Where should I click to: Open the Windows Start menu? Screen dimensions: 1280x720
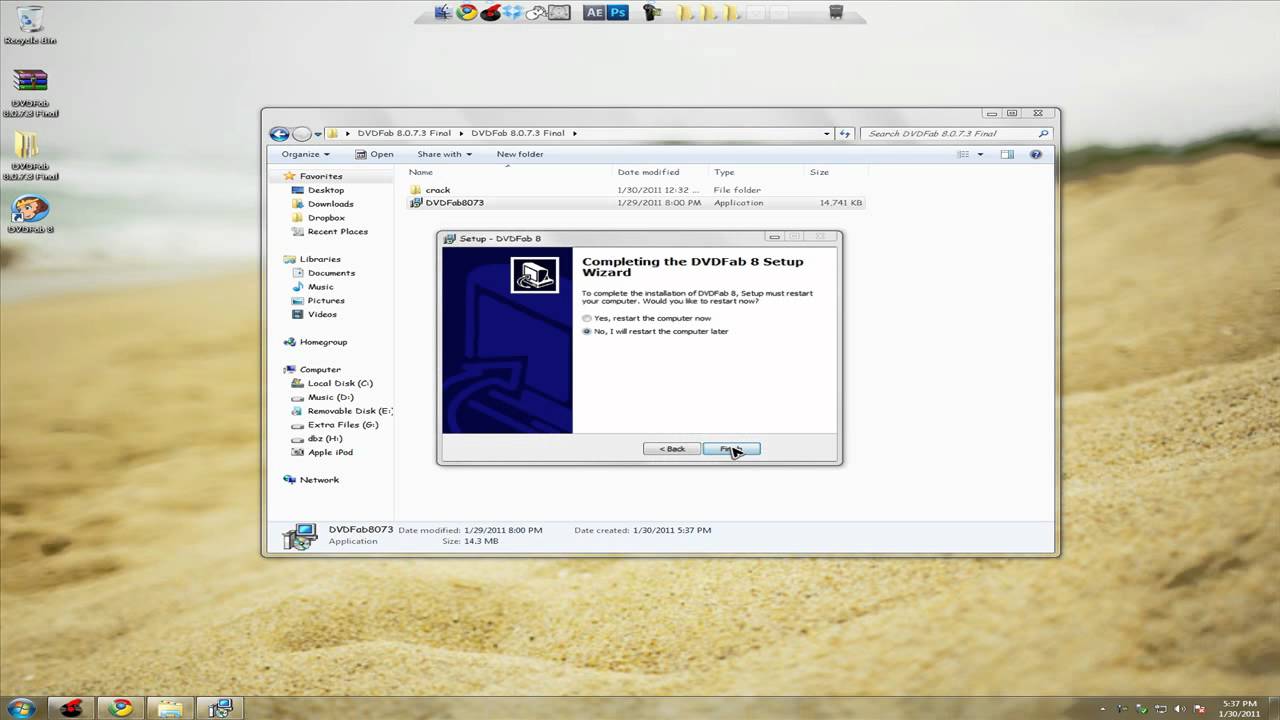(21, 707)
